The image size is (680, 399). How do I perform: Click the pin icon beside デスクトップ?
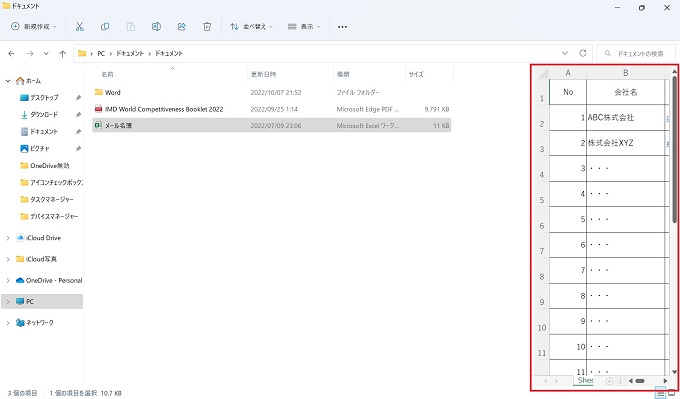(78, 98)
